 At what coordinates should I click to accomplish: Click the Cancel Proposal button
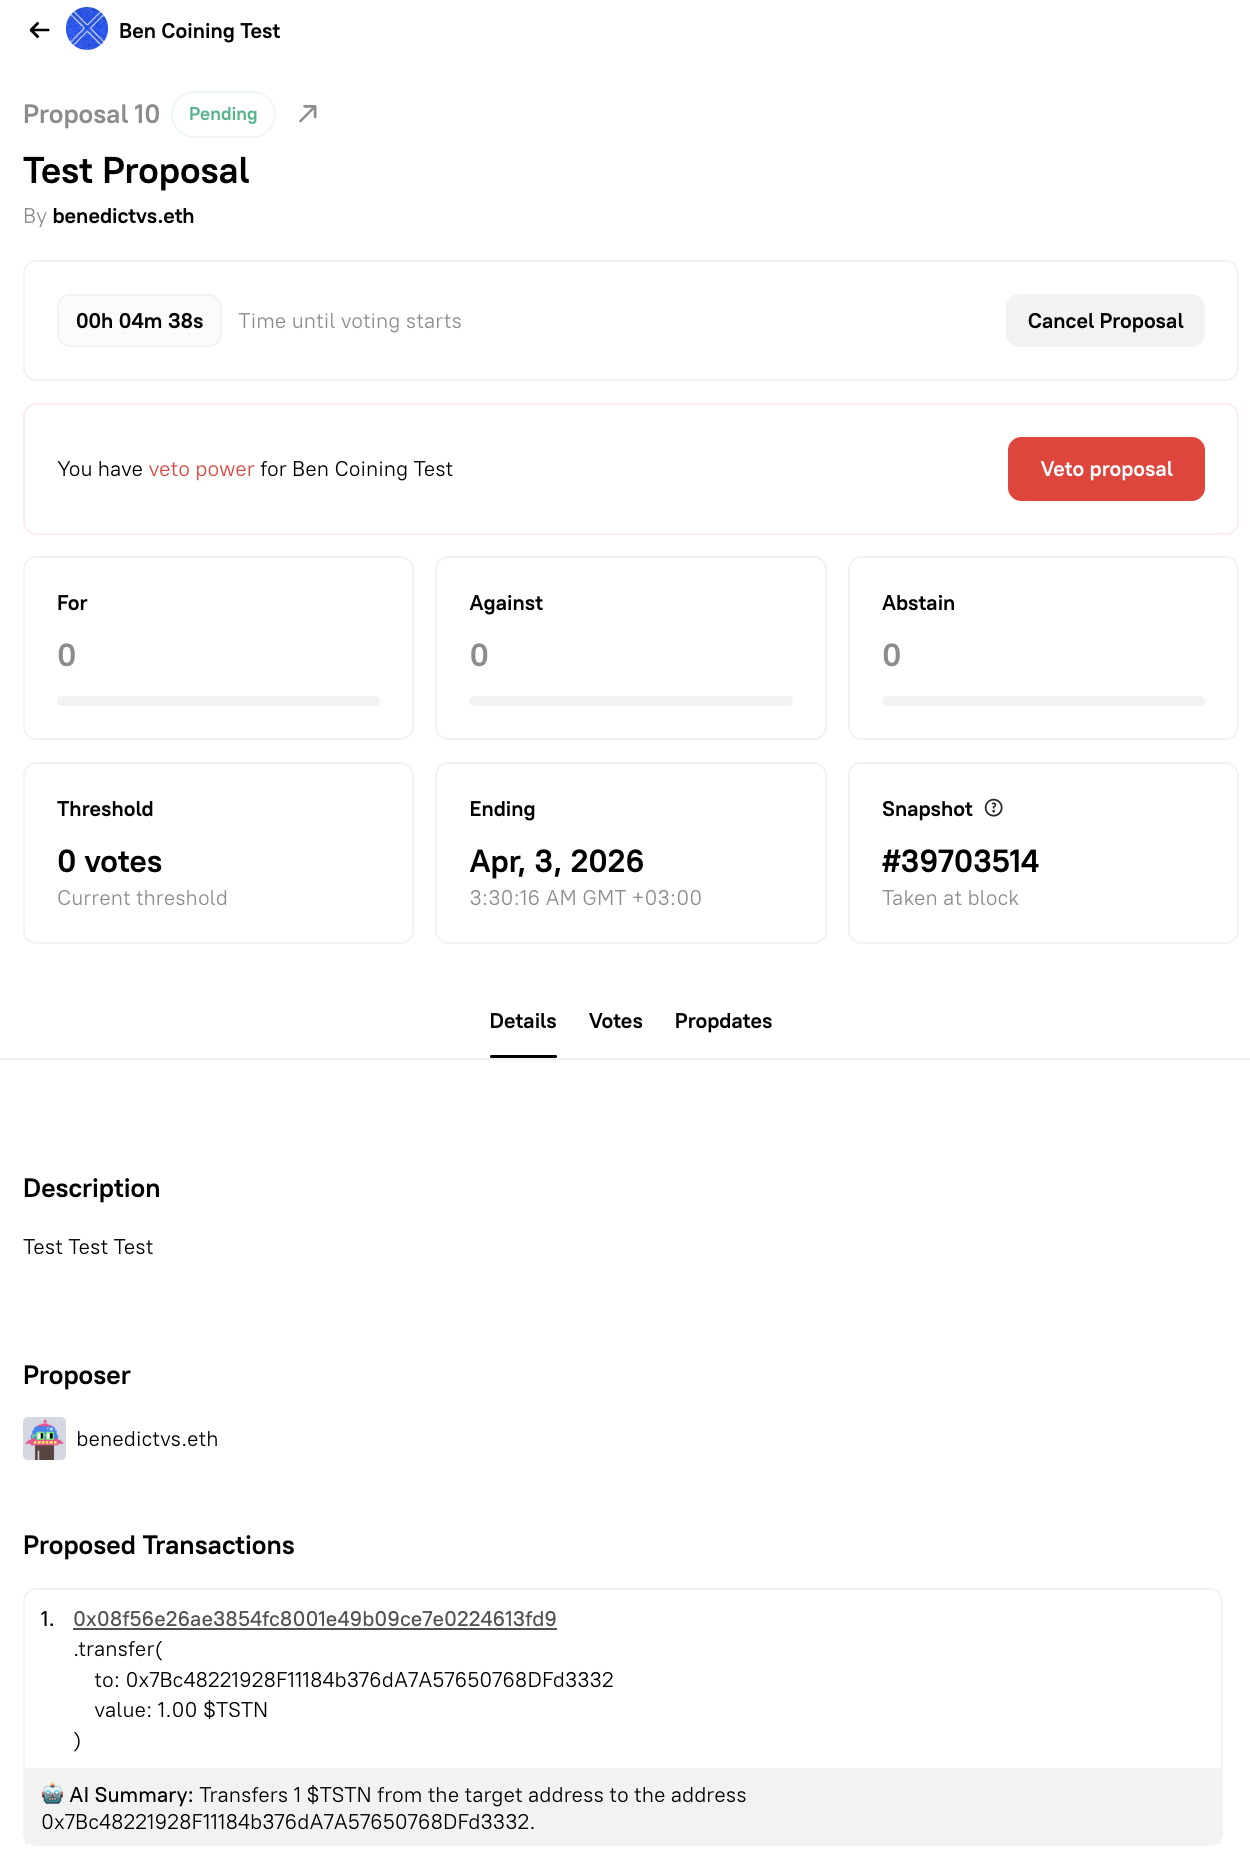[x=1105, y=320]
